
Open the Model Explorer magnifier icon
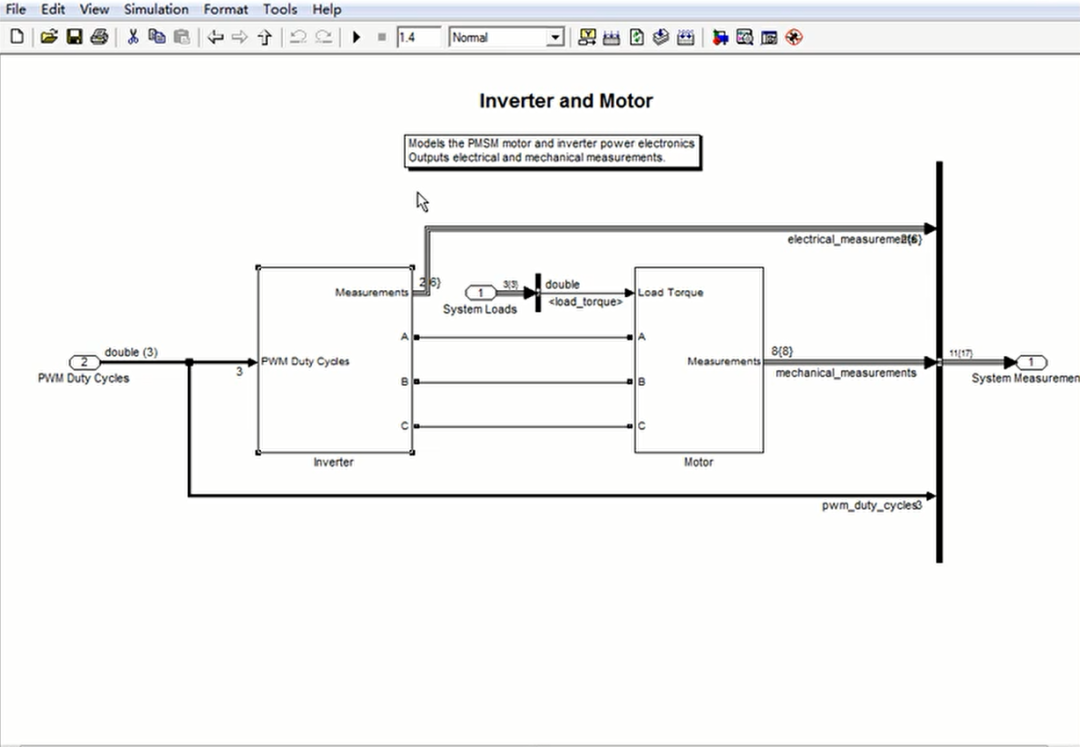[745, 37]
